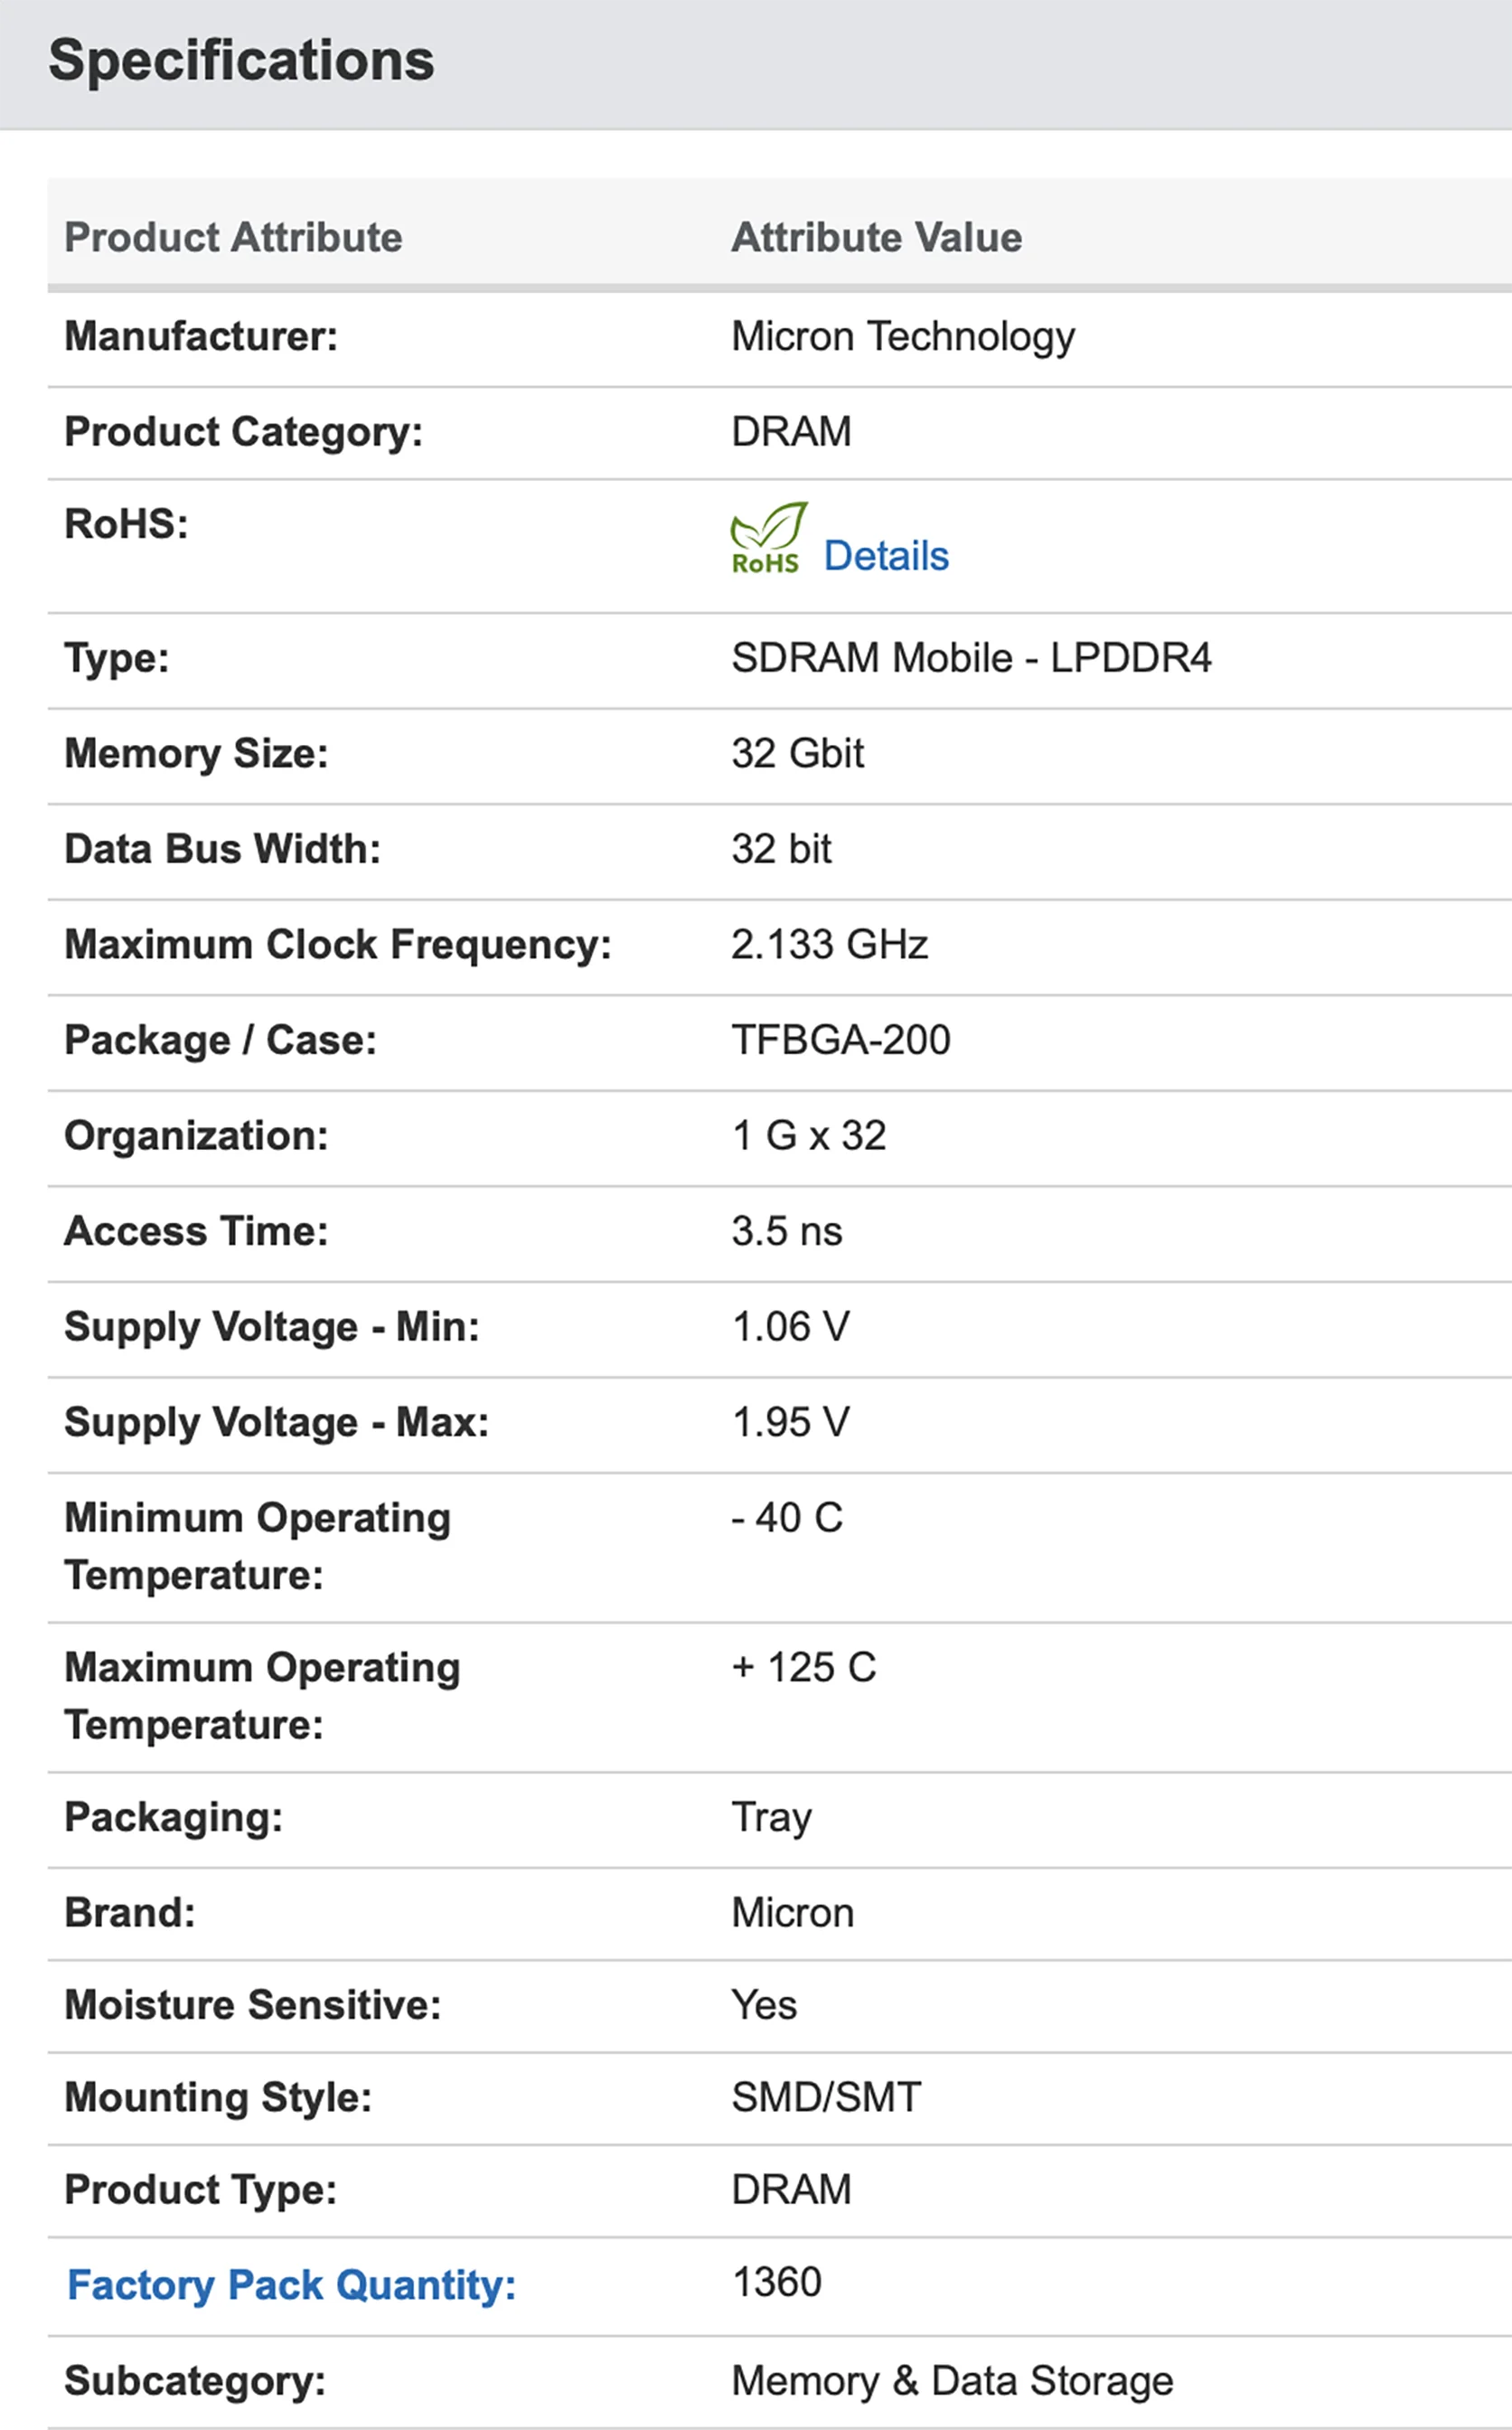Click the 1 G x 32 organization value
Viewport: 1512px width, 2430px height.
point(808,1135)
